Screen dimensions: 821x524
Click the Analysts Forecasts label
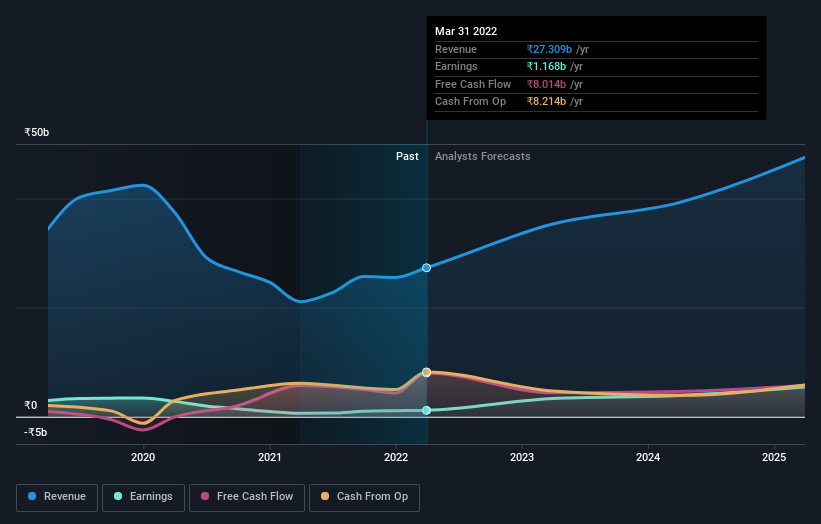(x=483, y=156)
